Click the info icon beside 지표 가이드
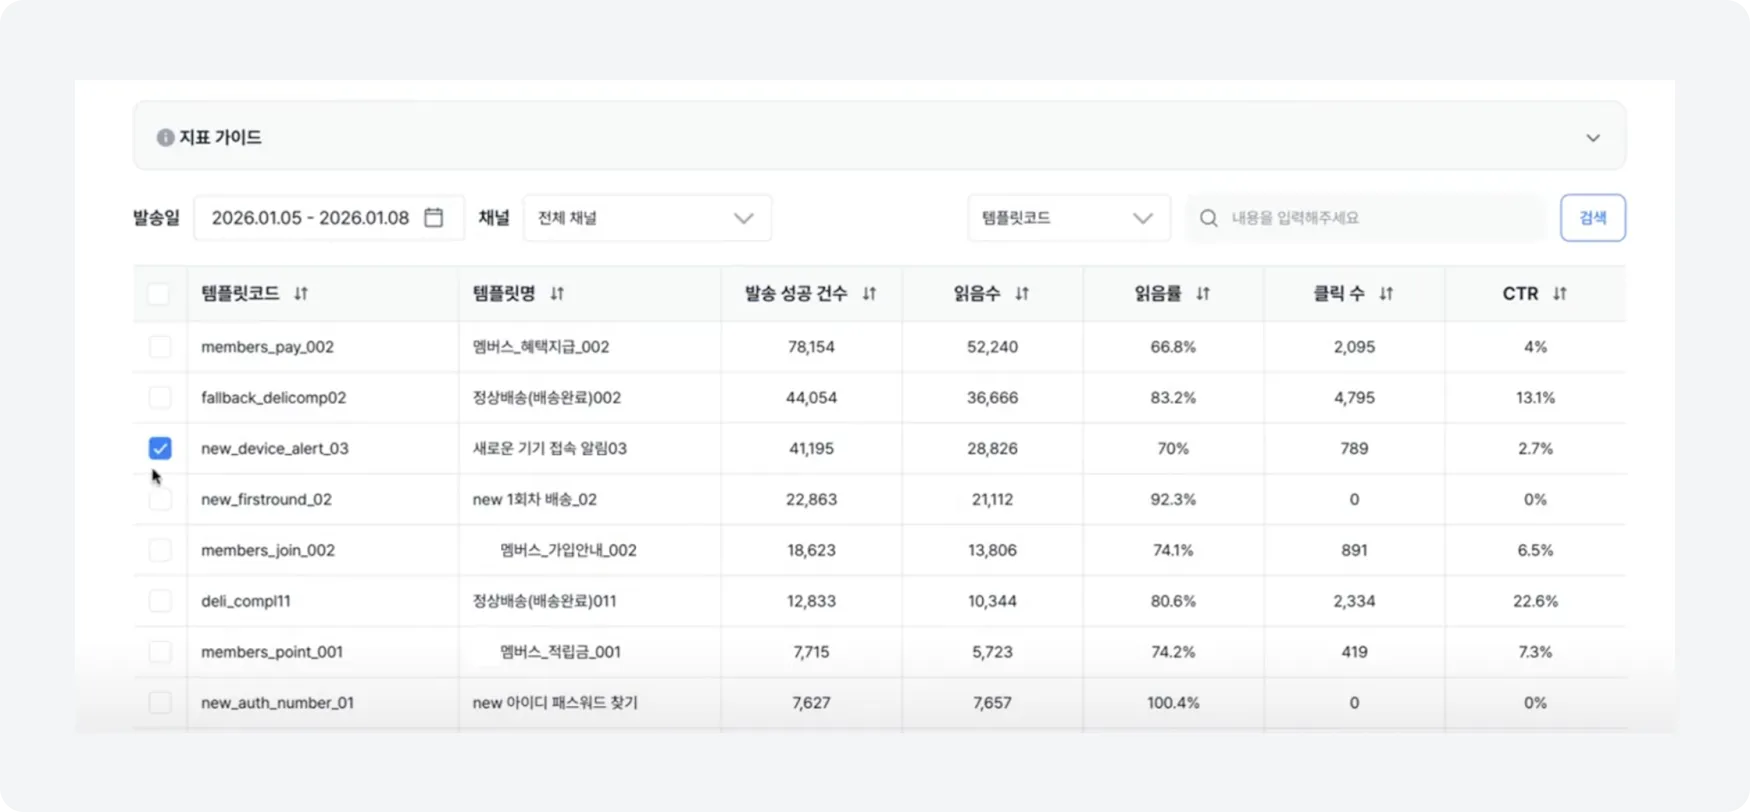 pos(165,137)
